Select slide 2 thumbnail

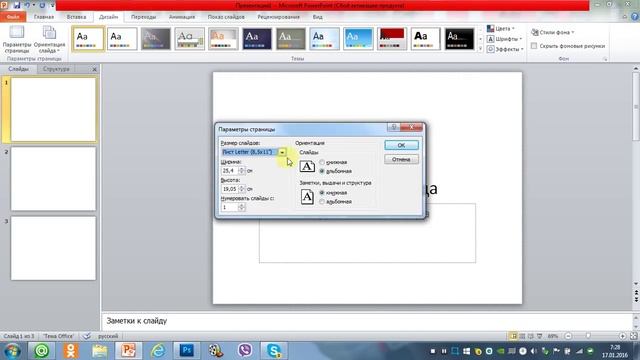(53, 179)
